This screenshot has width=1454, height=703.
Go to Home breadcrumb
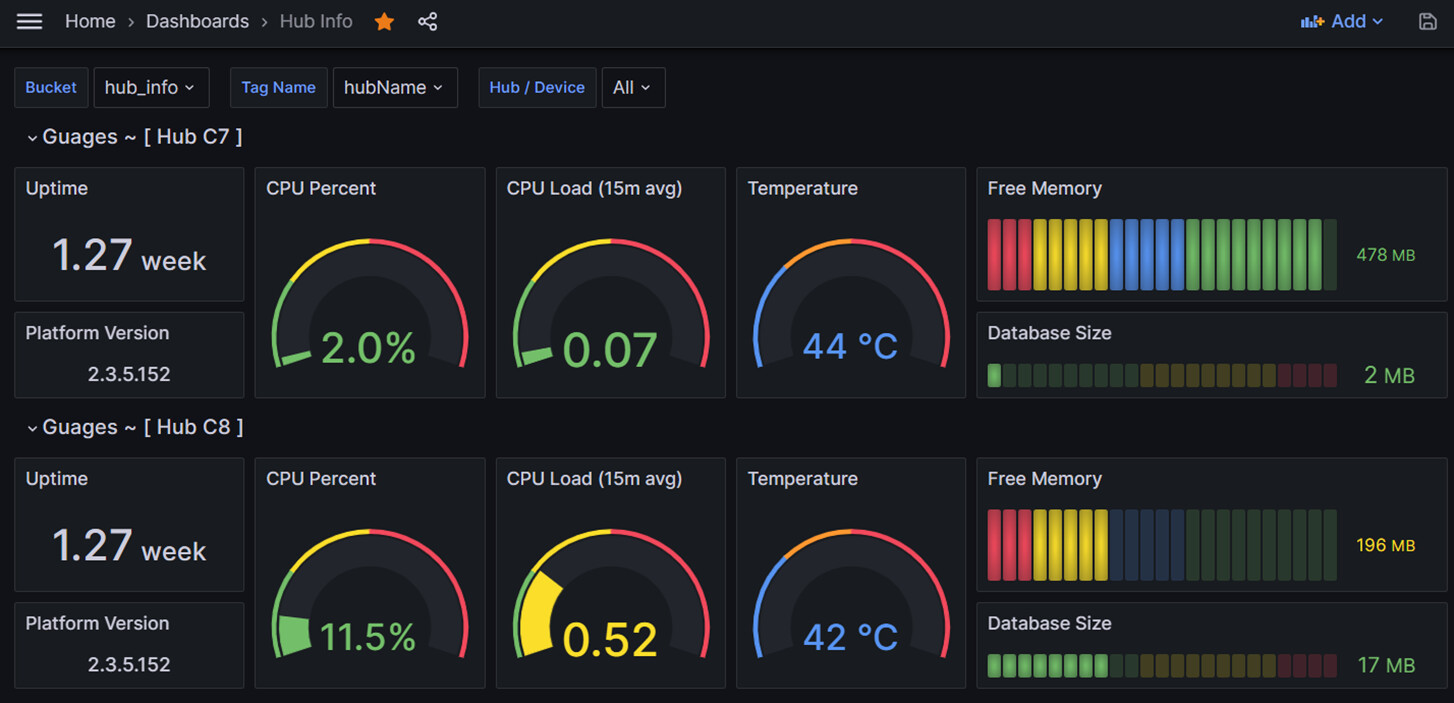pyautogui.click(x=90, y=21)
